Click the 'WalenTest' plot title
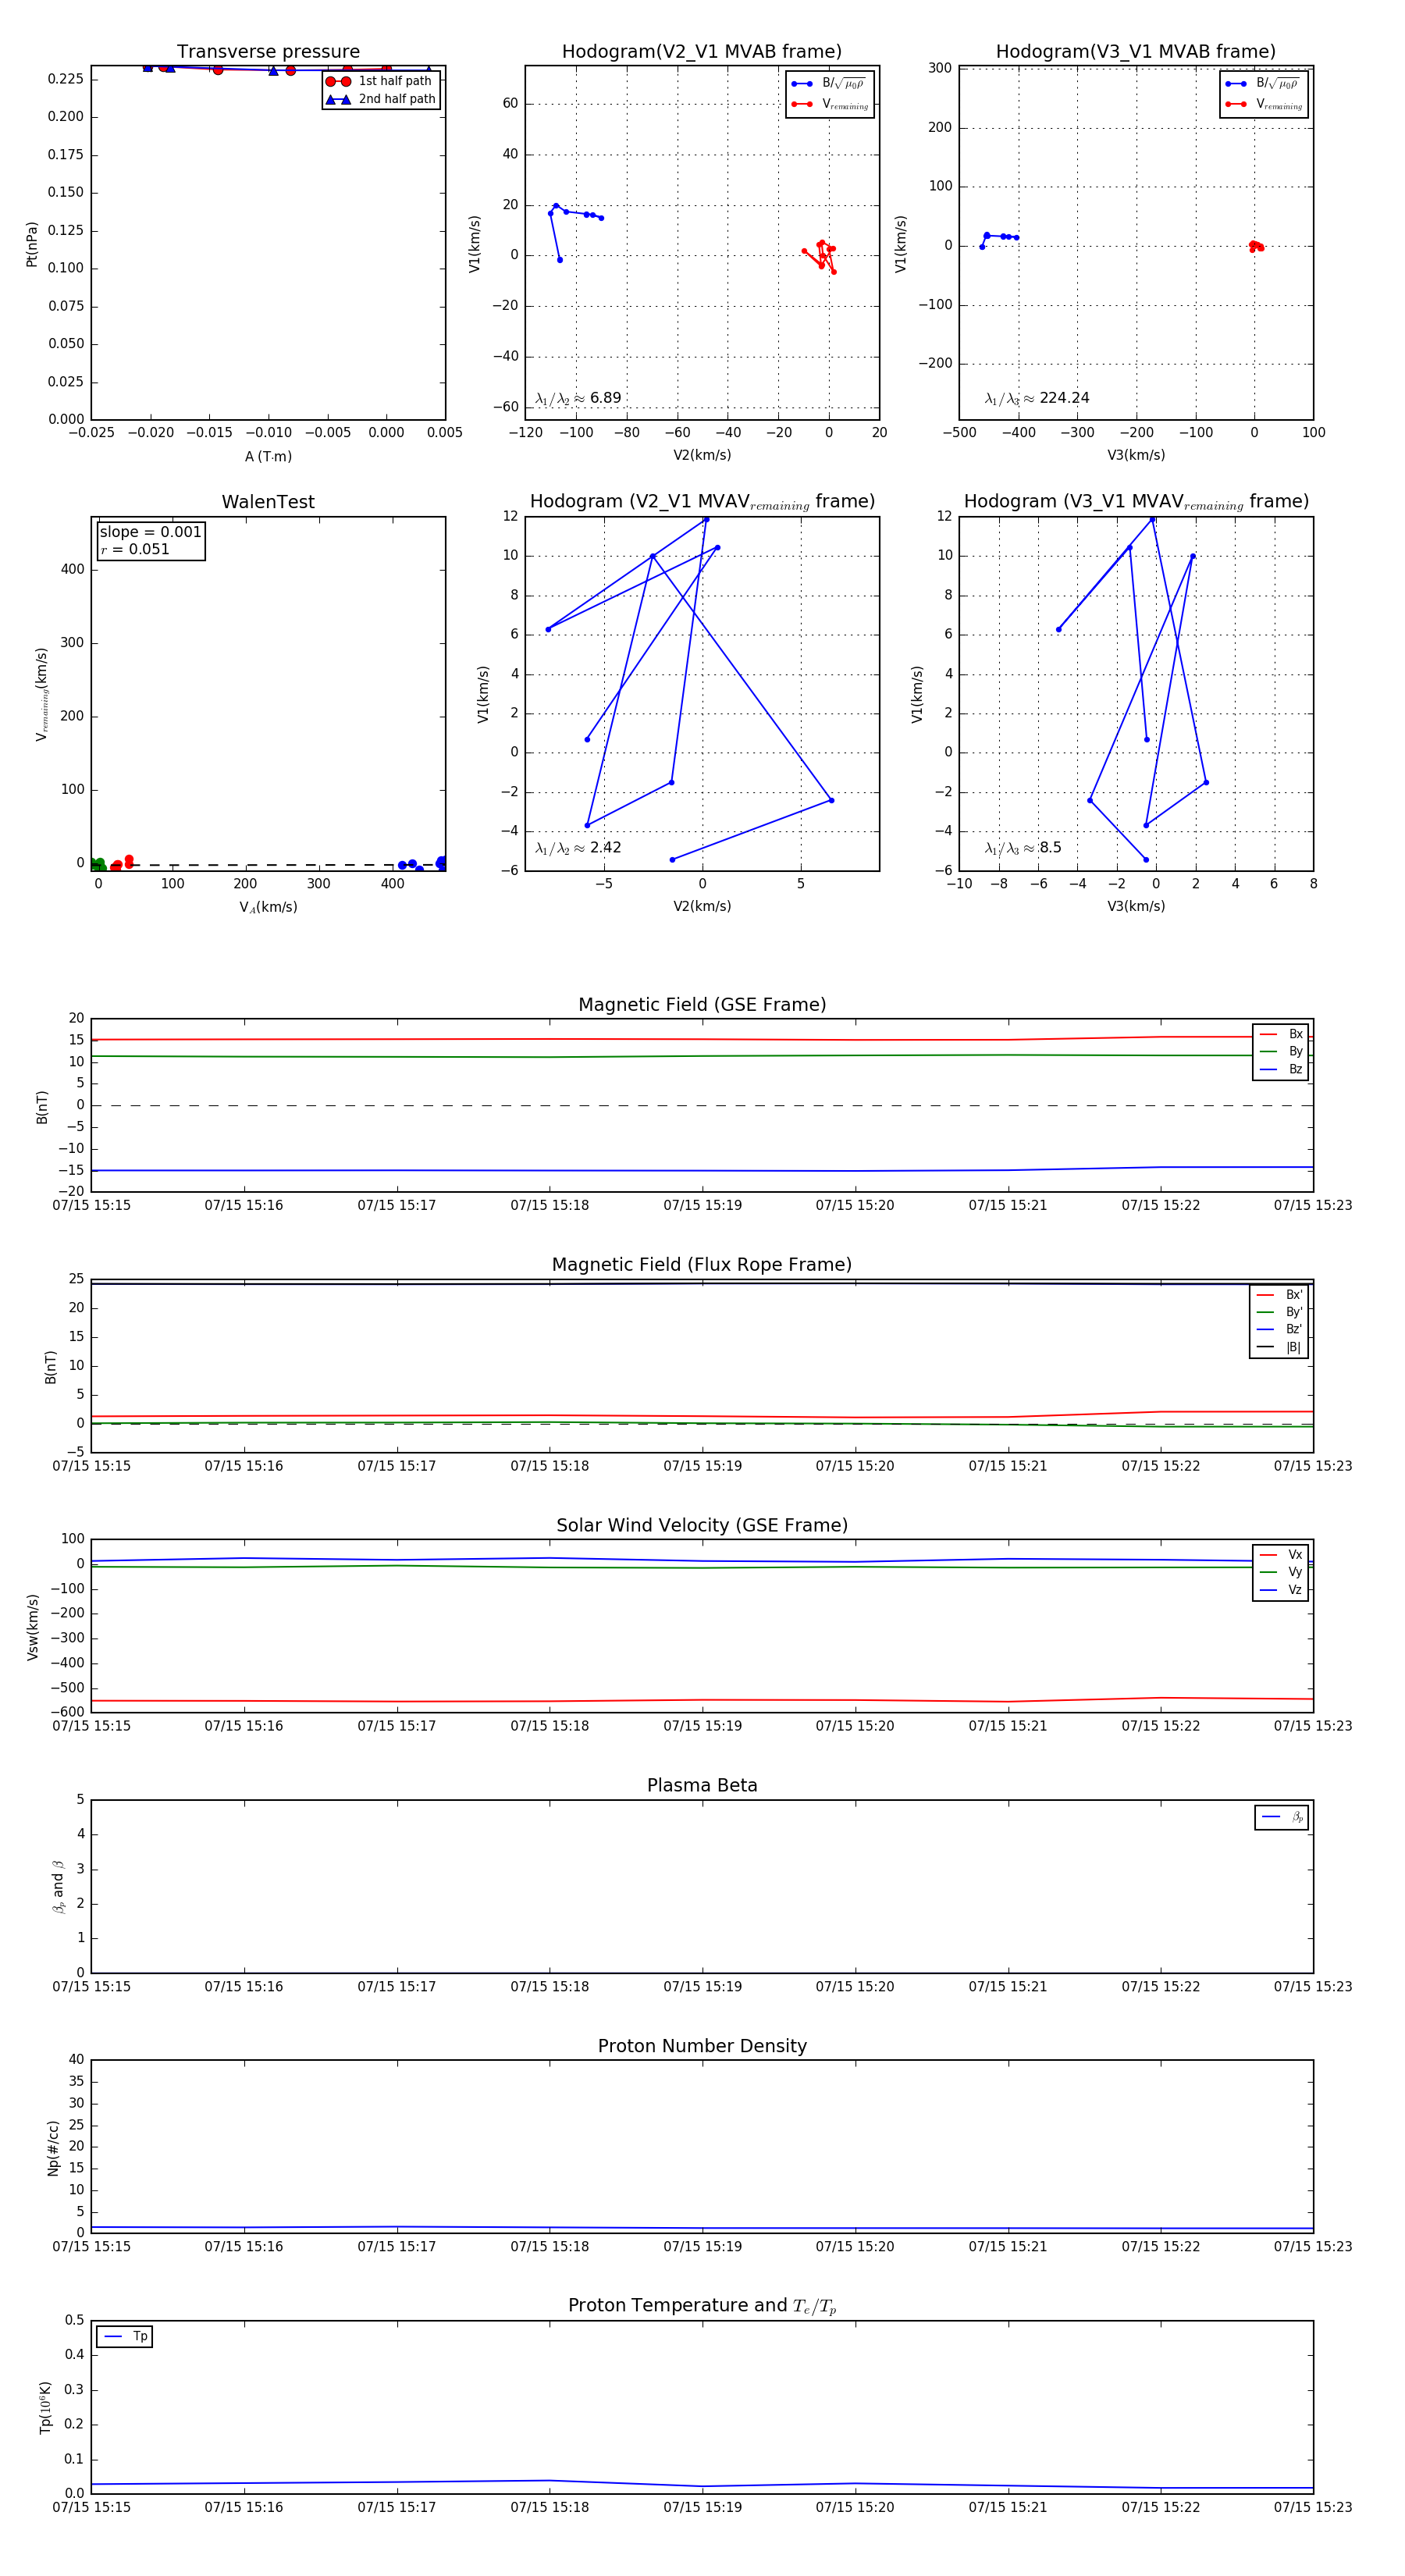The height and width of the screenshot is (2576, 1405). pos(268,502)
